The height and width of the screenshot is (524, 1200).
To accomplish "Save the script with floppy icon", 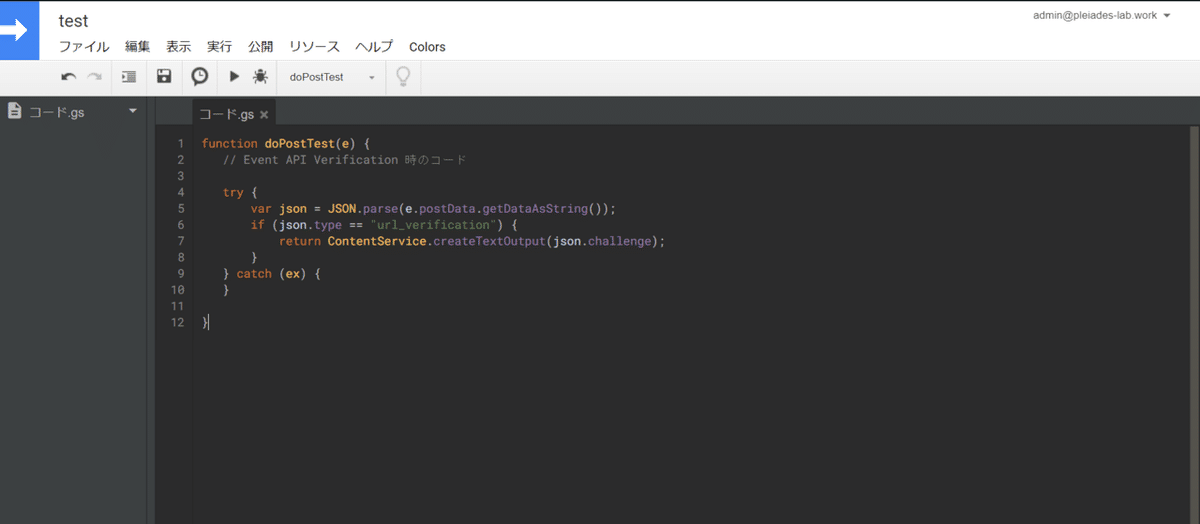I will [164, 77].
